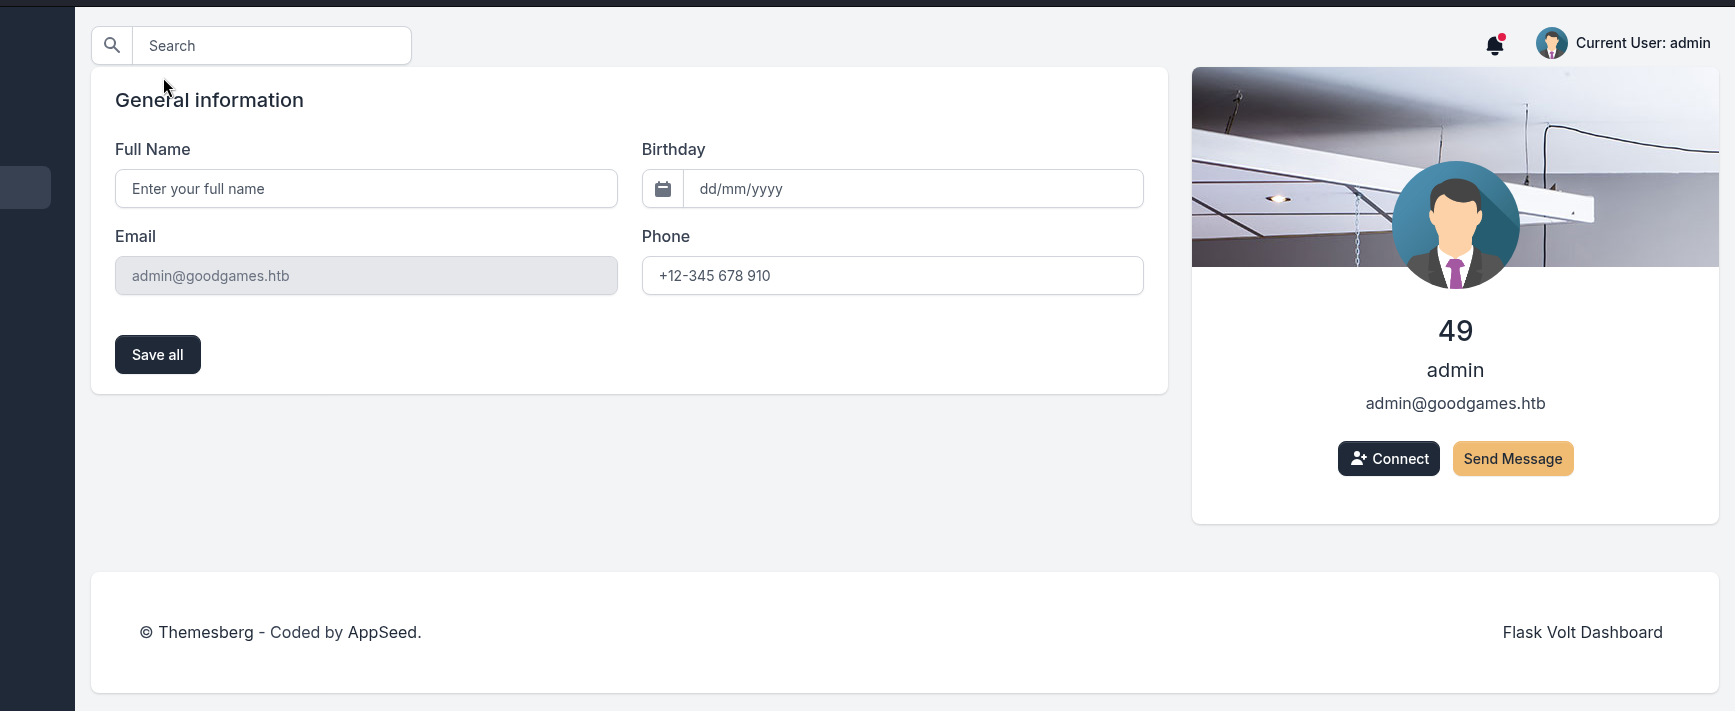1735x711 pixels.
Task: Click the Phone number field
Action: point(892,276)
